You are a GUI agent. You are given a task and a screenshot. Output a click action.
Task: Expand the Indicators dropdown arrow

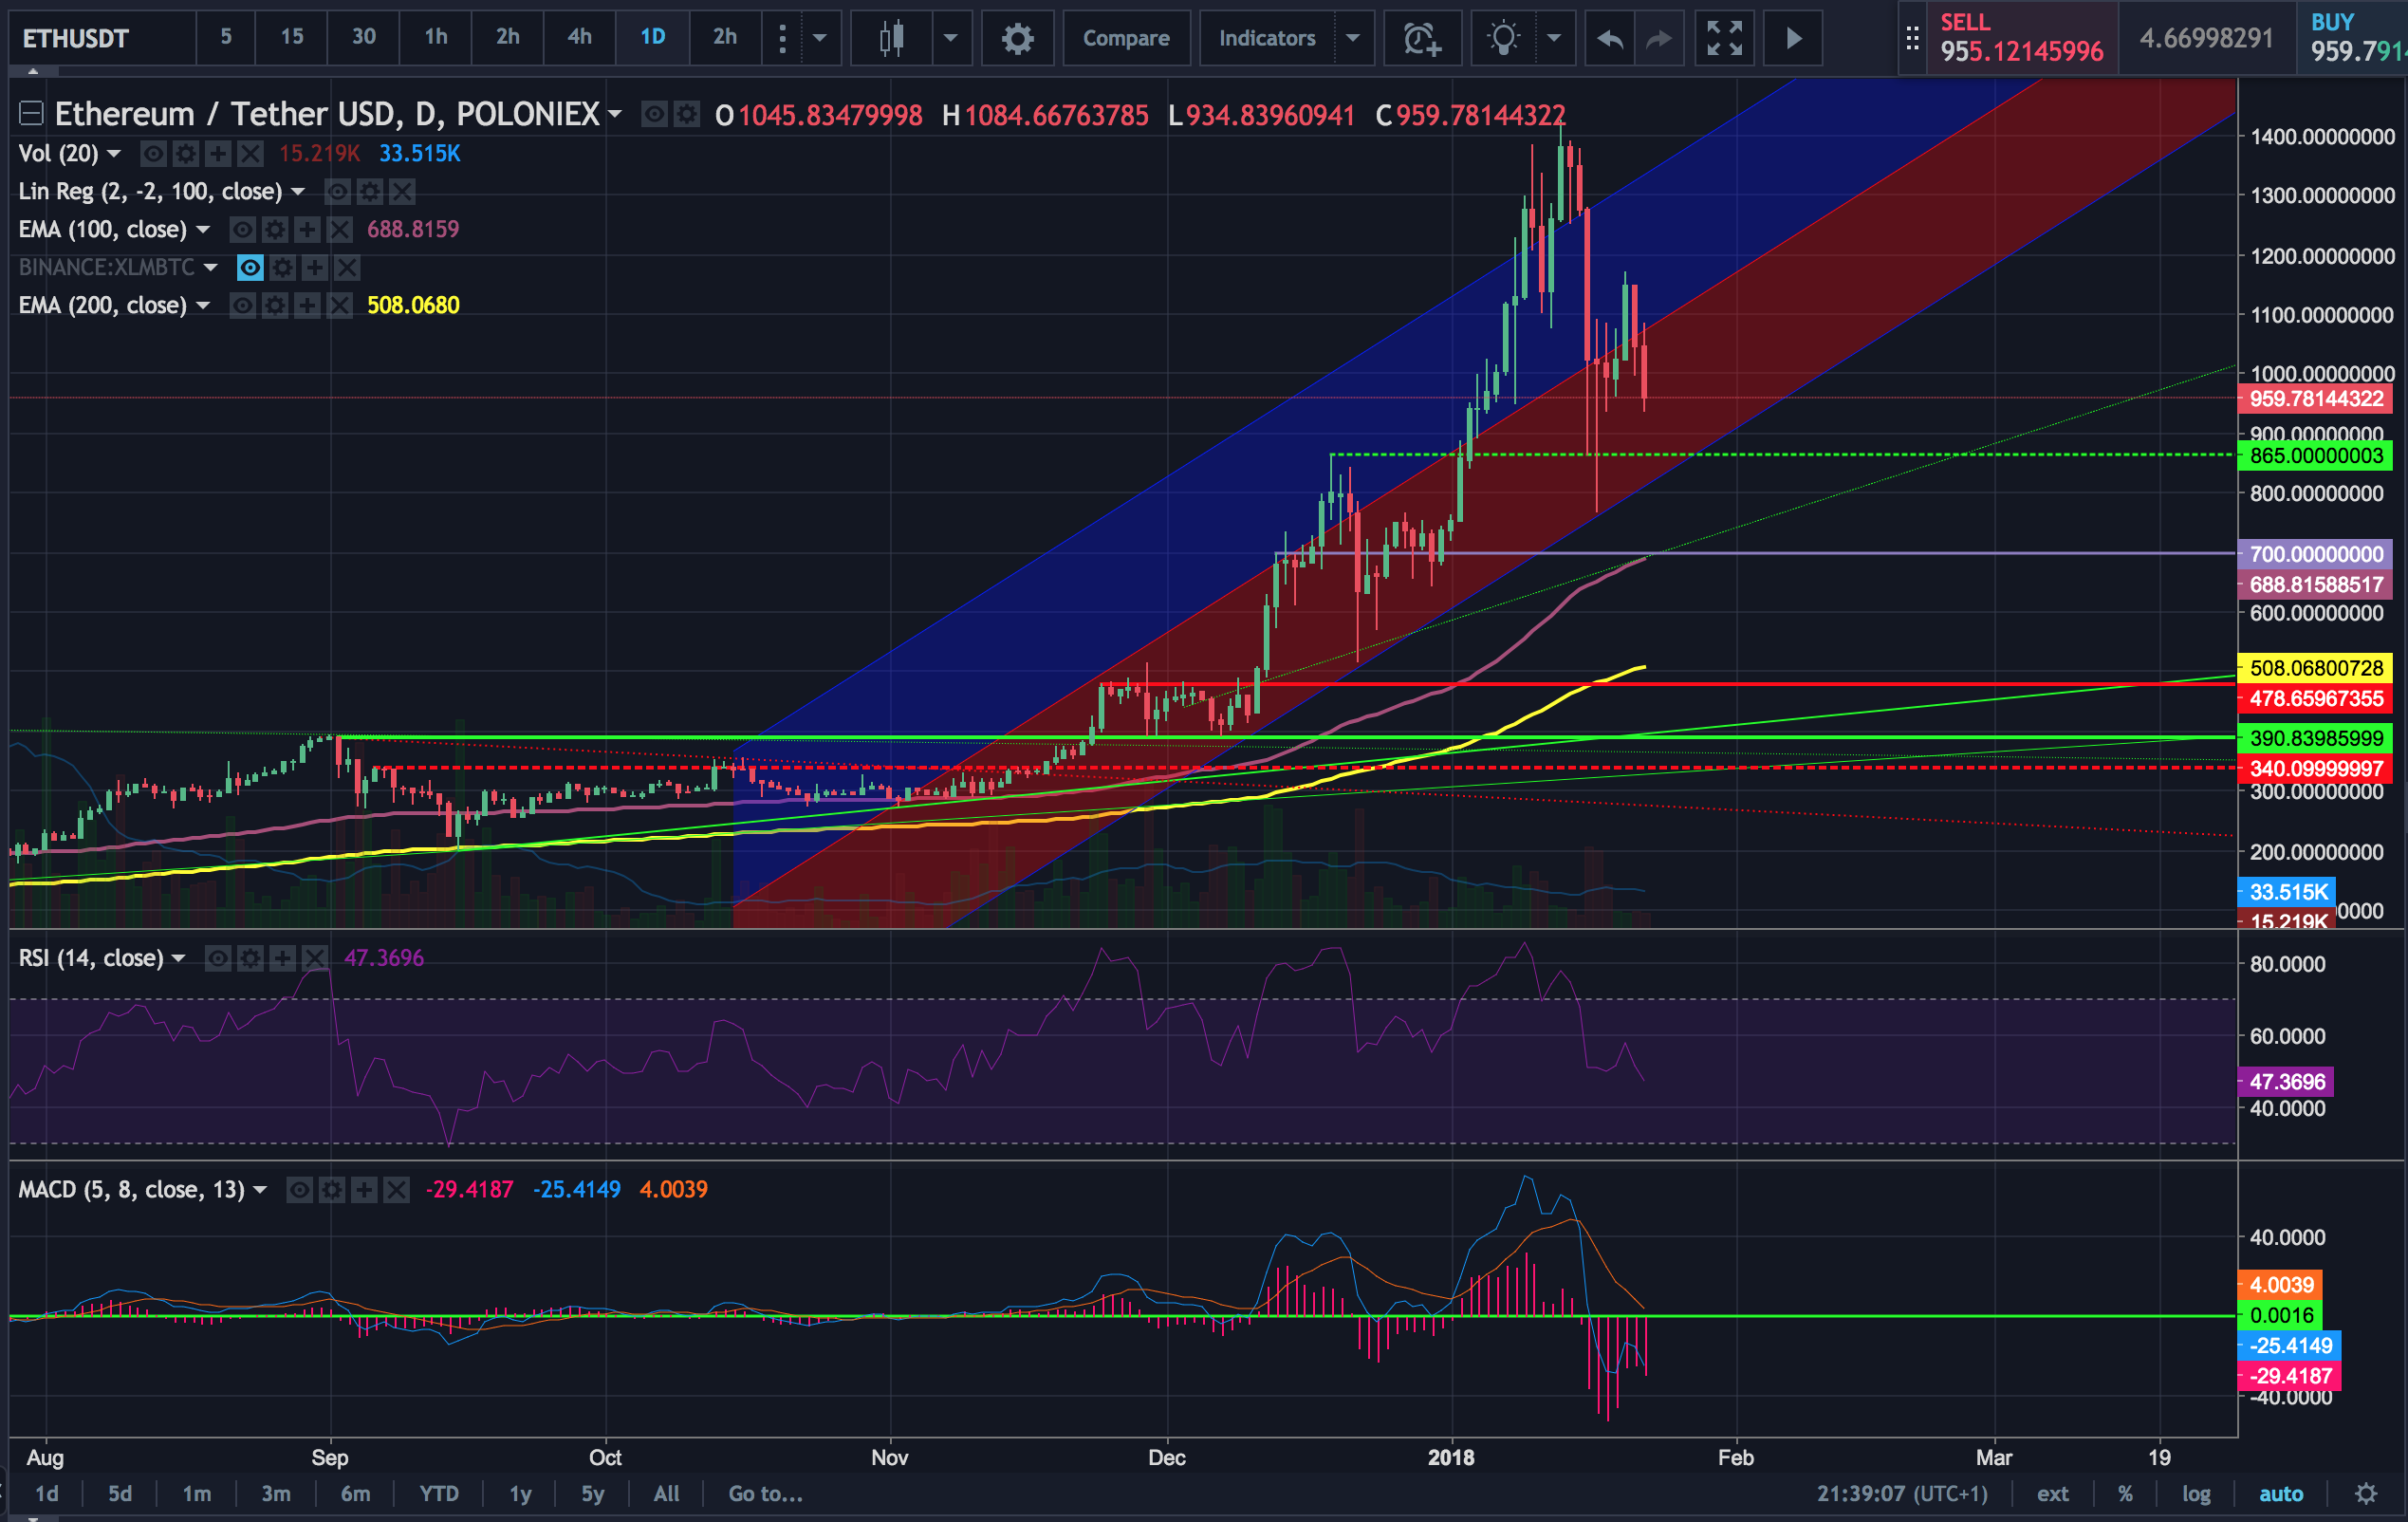[x=1353, y=39]
